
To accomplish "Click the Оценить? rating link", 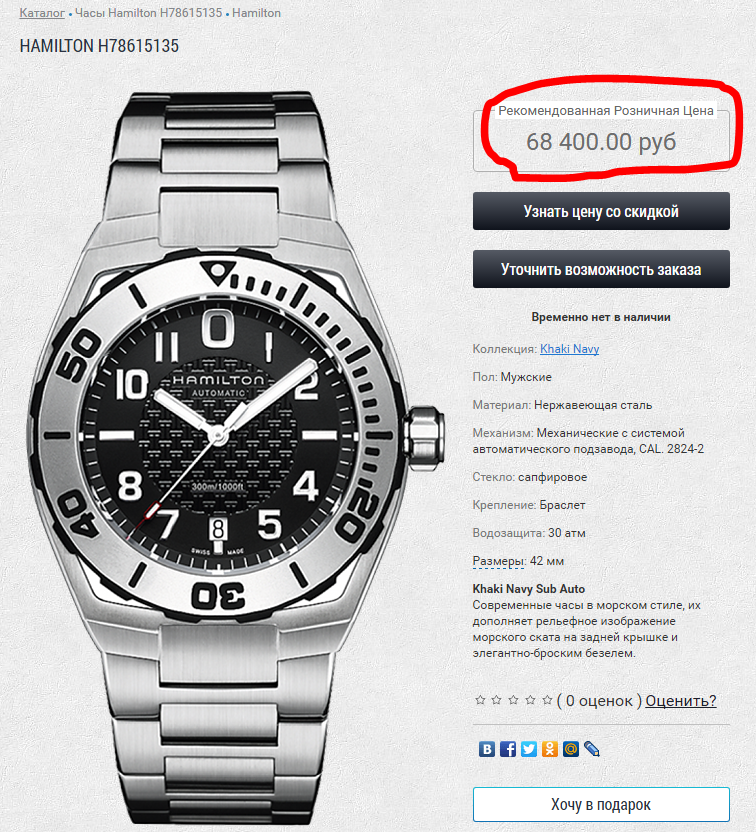I will click(681, 700).
